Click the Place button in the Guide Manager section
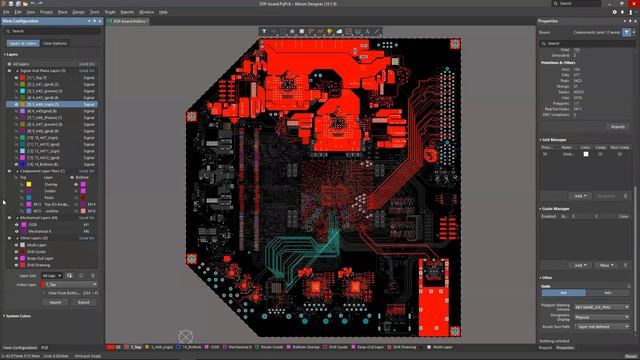This screenshot has height=360, width=640. (x=606, y=265)
